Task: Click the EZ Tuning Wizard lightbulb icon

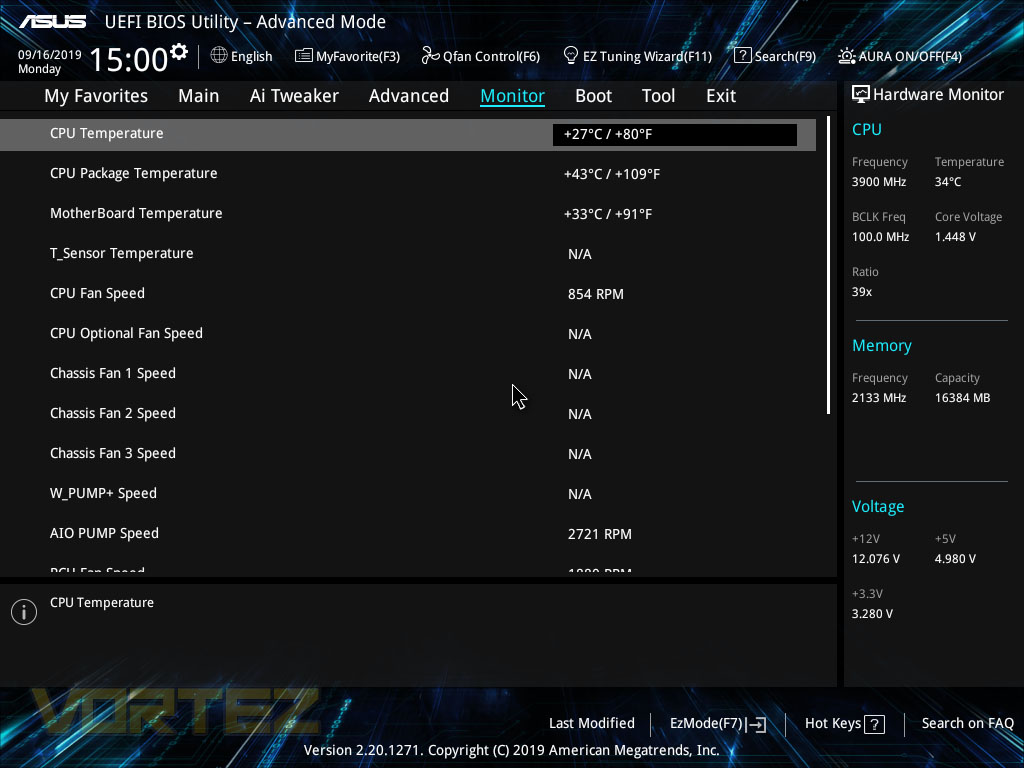Action: (x=571, y=56)
